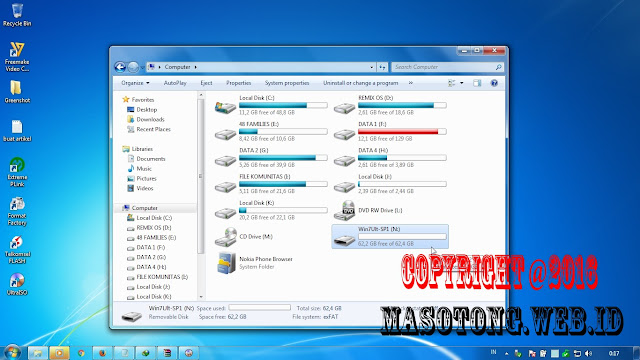
Task: Open Properties from the toolbar
Action: pos(238,83)
